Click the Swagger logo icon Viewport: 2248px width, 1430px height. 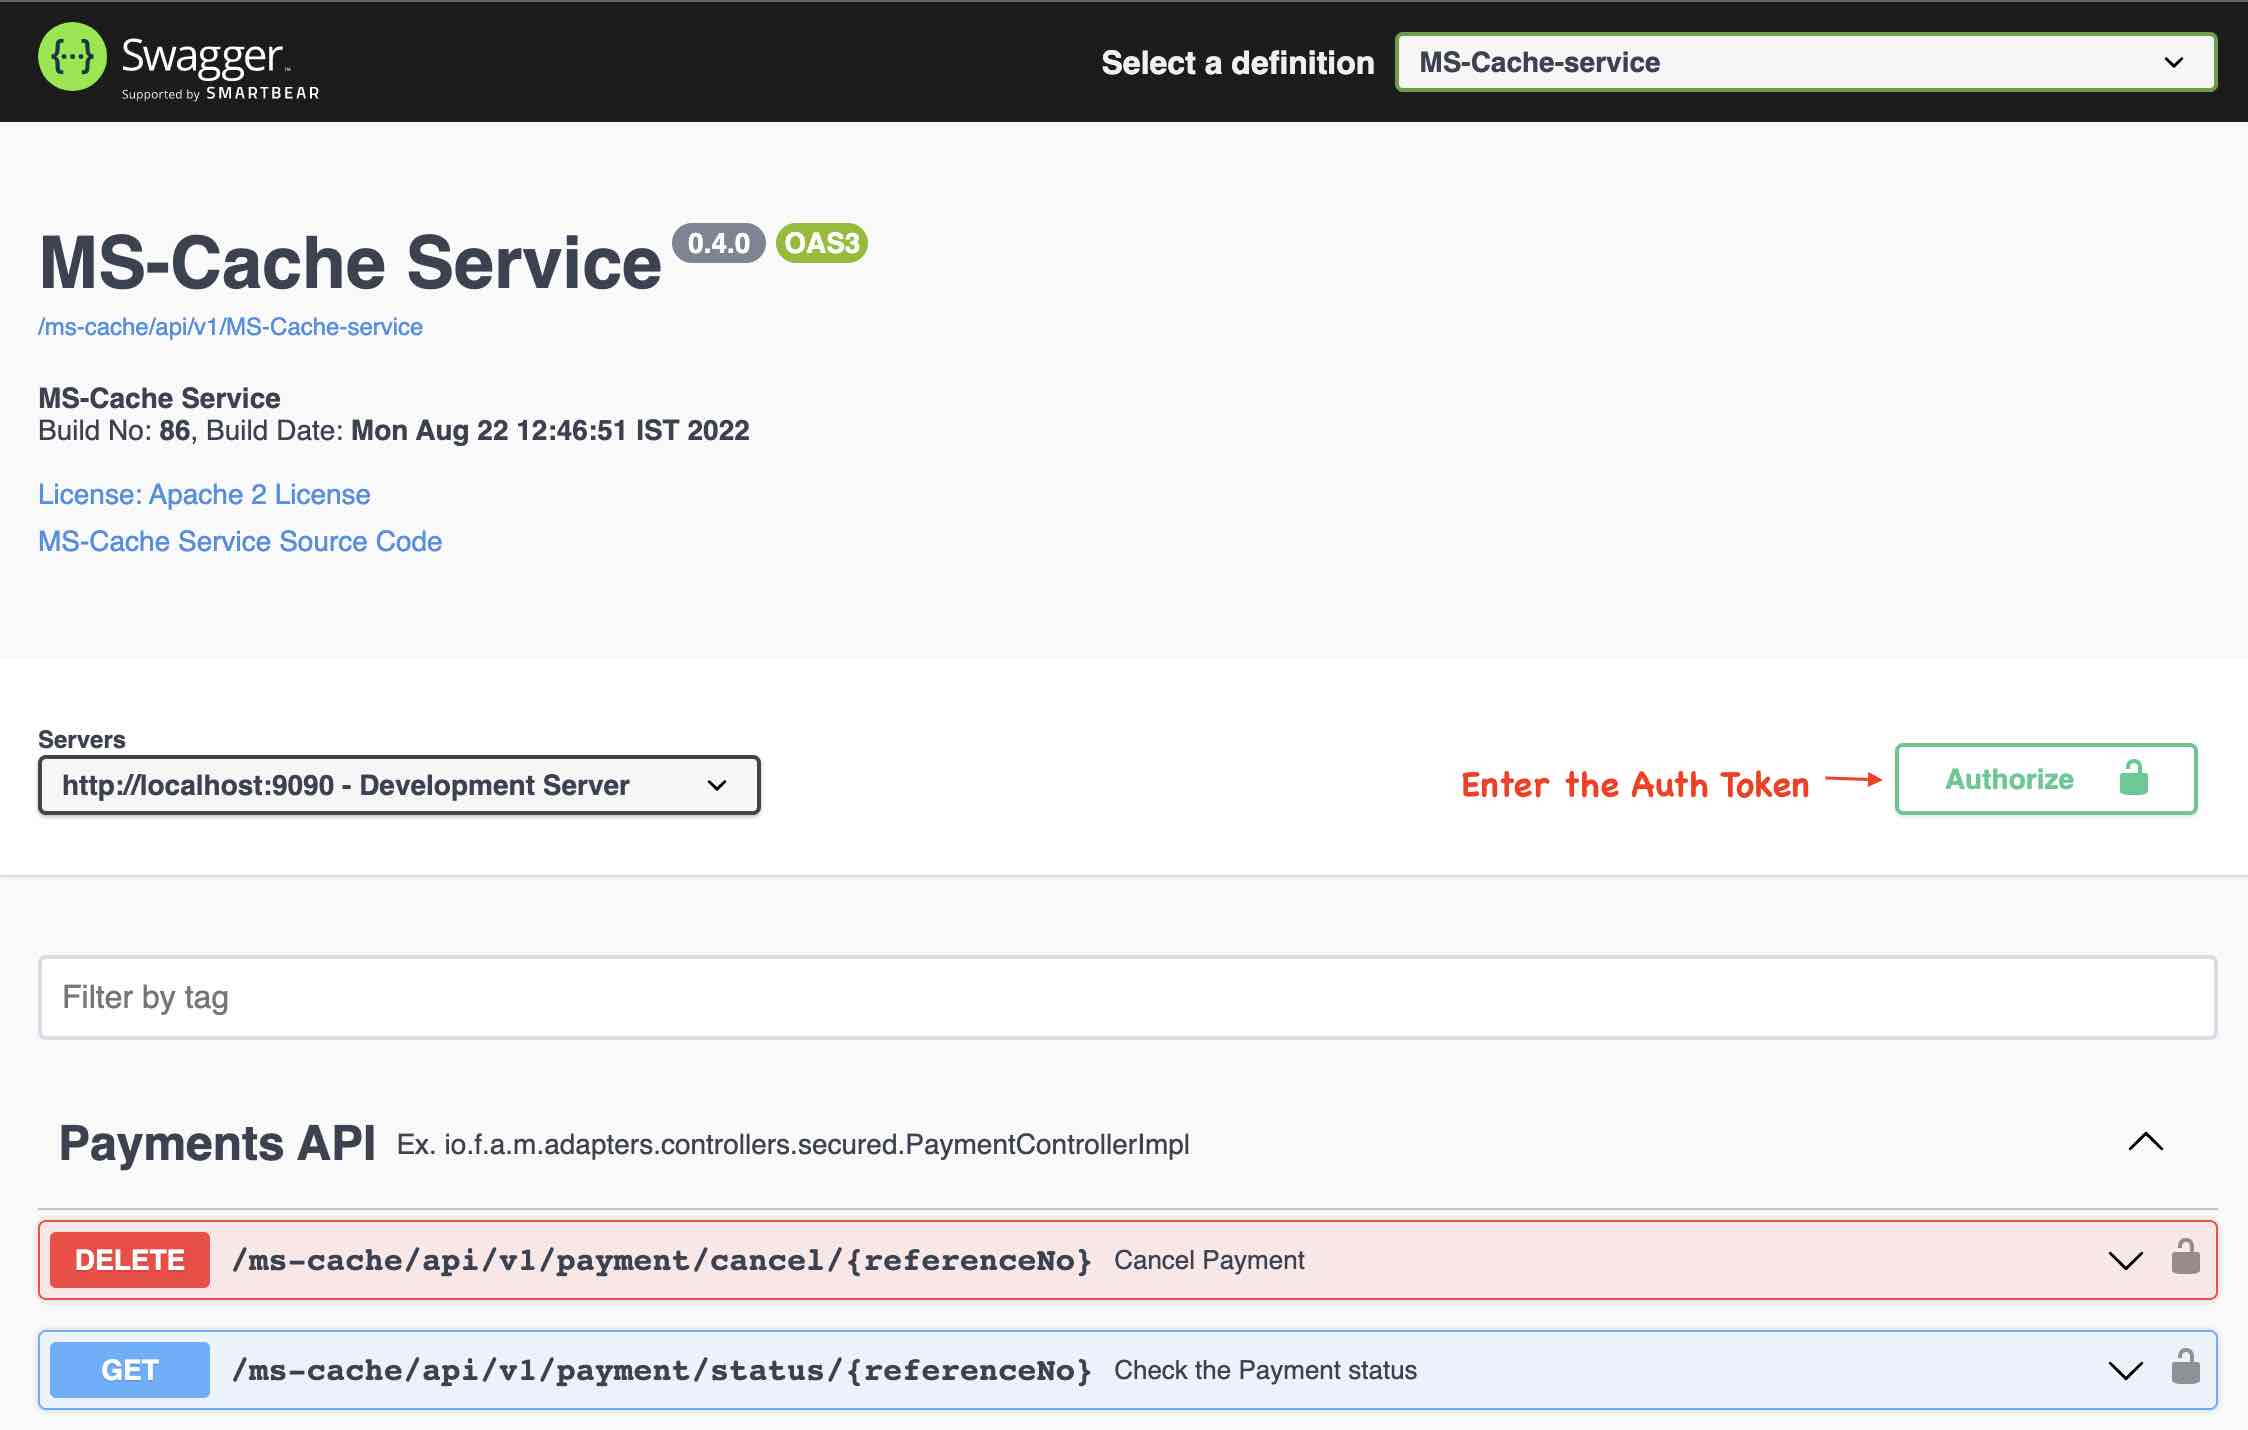pos(72,57)
